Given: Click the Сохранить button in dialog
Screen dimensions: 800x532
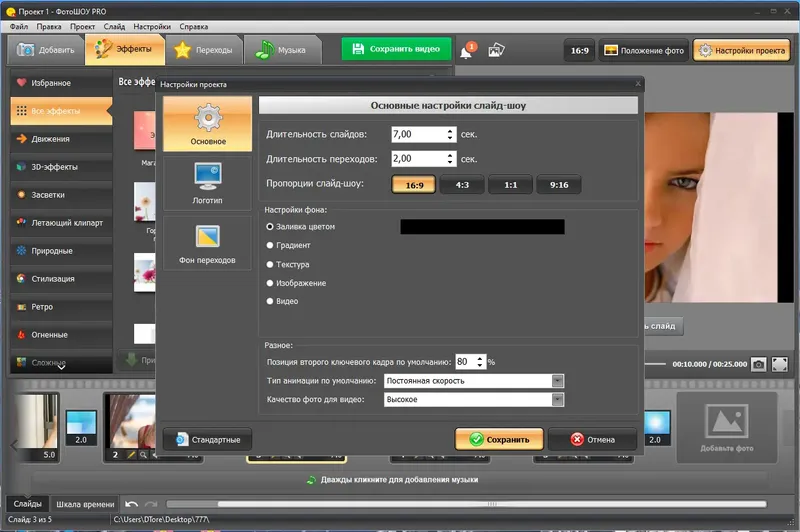Looking at the screenshot, I should (499, 439).
